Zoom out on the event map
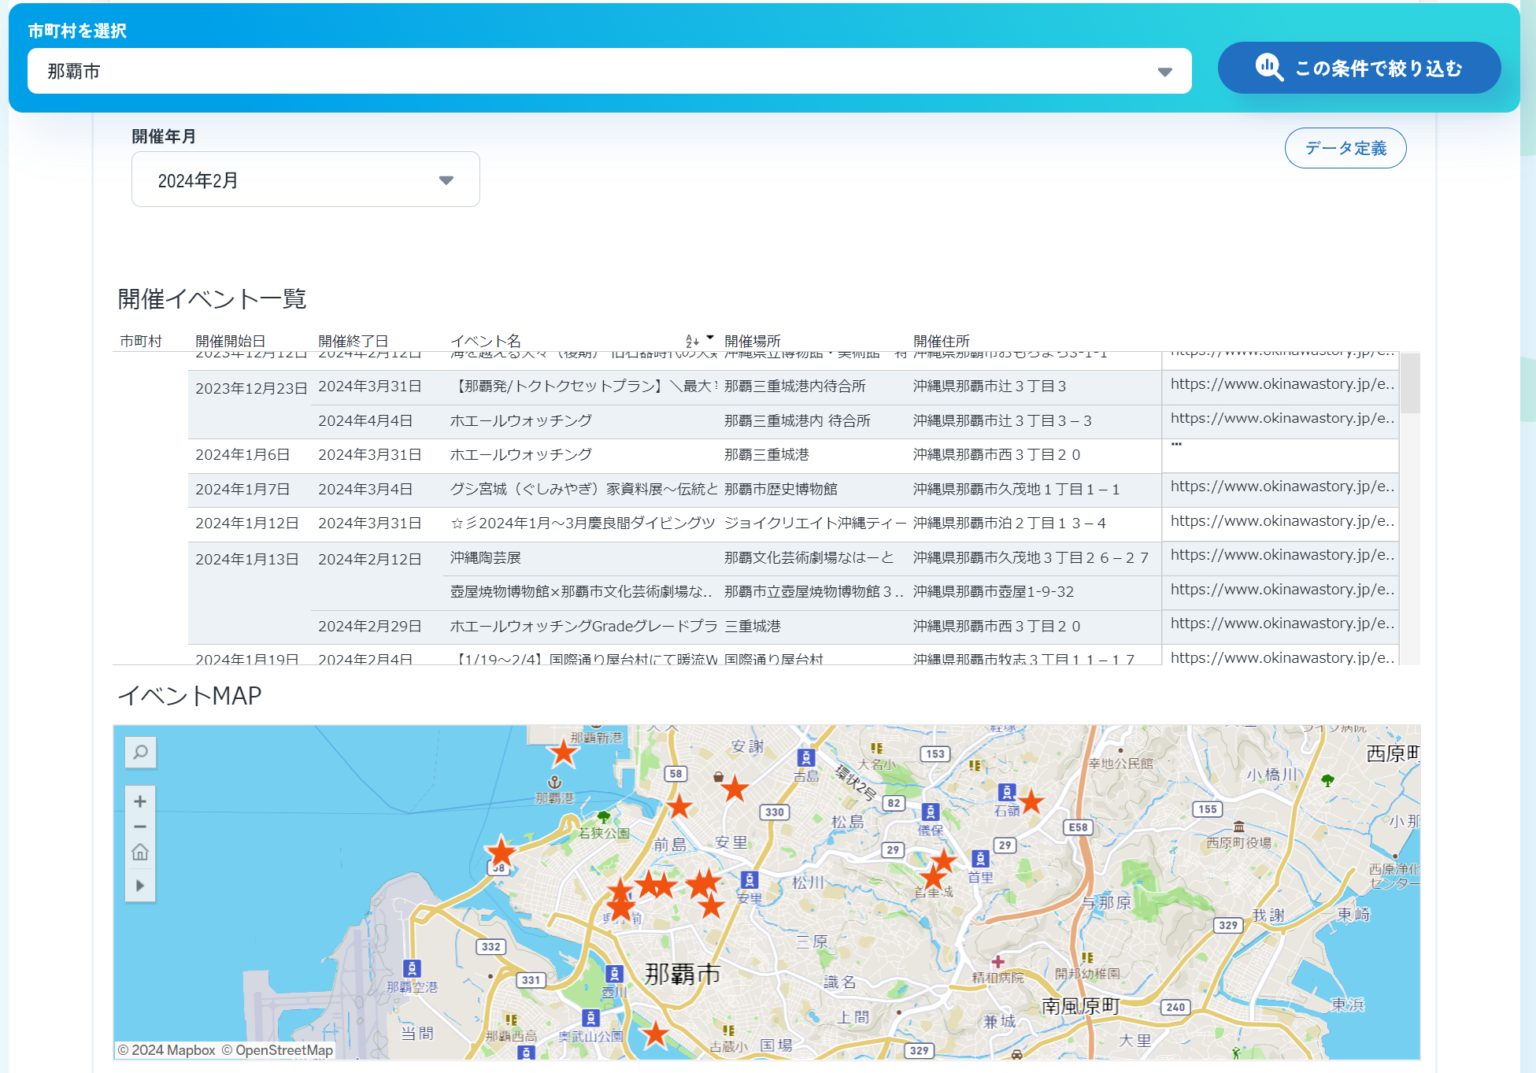This screenshot has height=1073, width=1536. 140,827
